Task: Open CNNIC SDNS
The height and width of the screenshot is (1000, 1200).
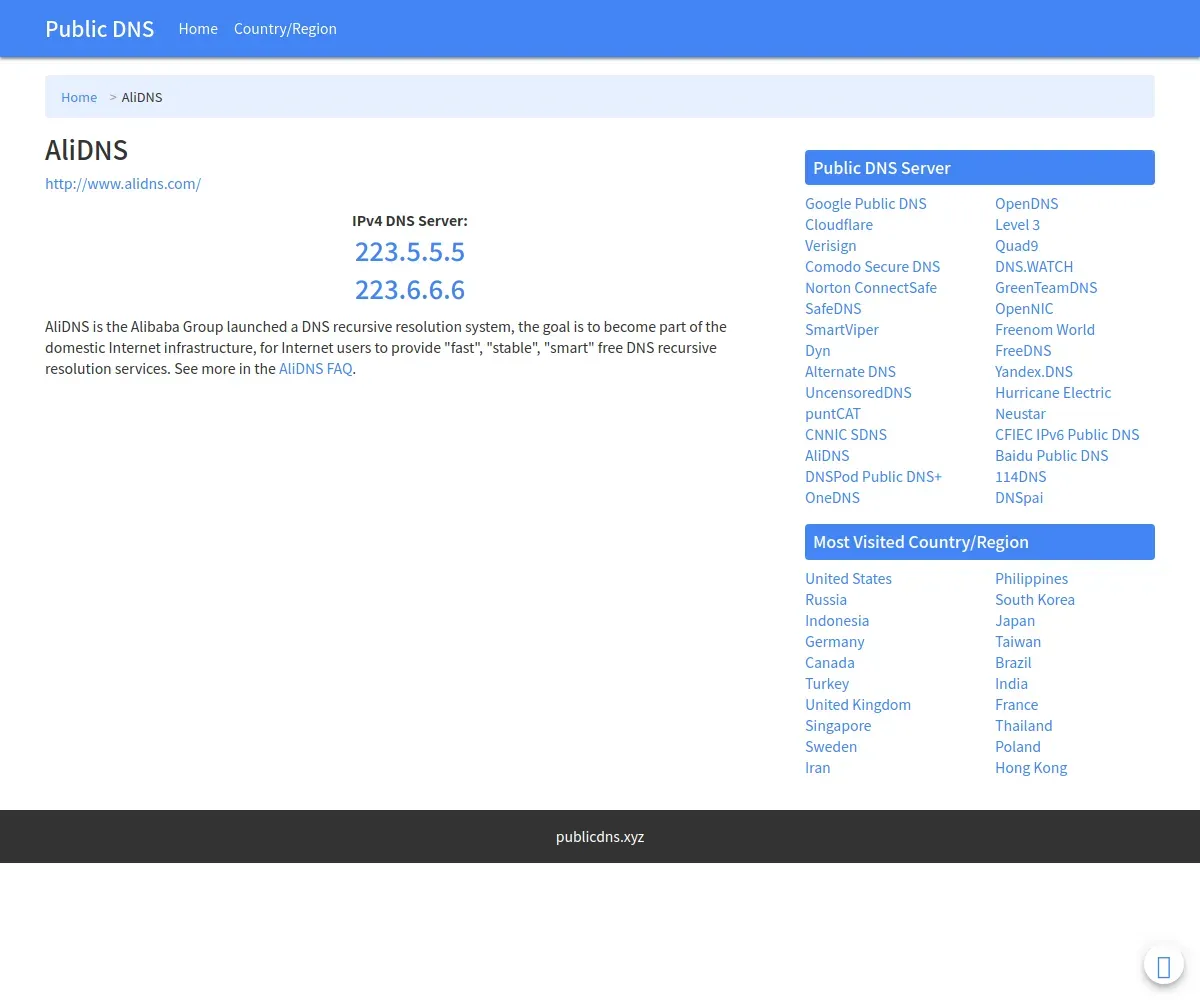Action: point(846,435)
